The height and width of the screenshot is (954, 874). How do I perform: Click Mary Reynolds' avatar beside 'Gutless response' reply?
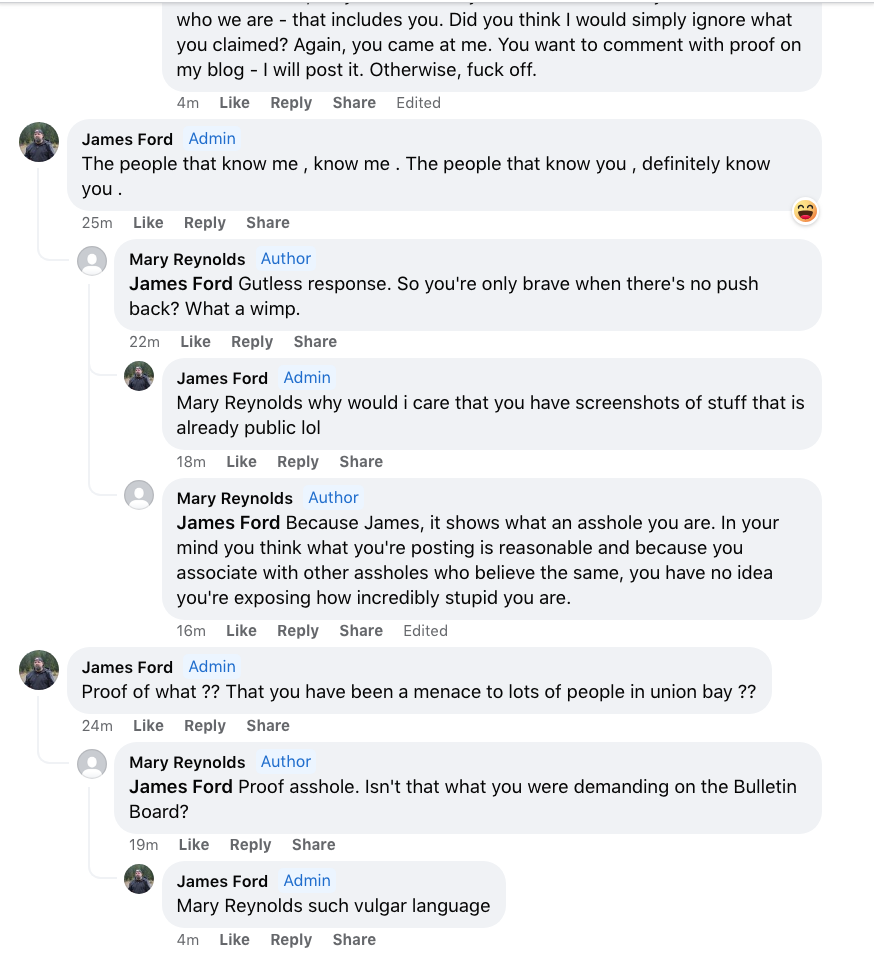click(x=92, y=262)
